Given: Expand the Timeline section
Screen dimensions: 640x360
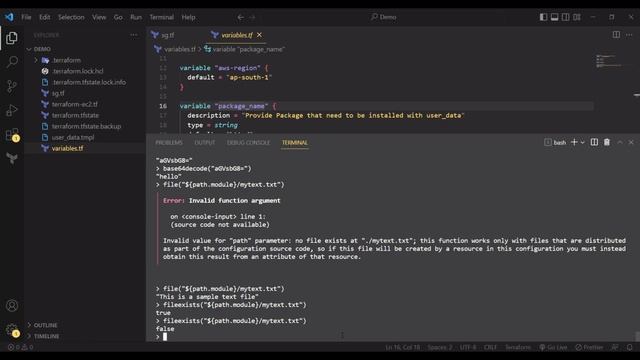Looking at the screenshot, I should pos(46,336).
